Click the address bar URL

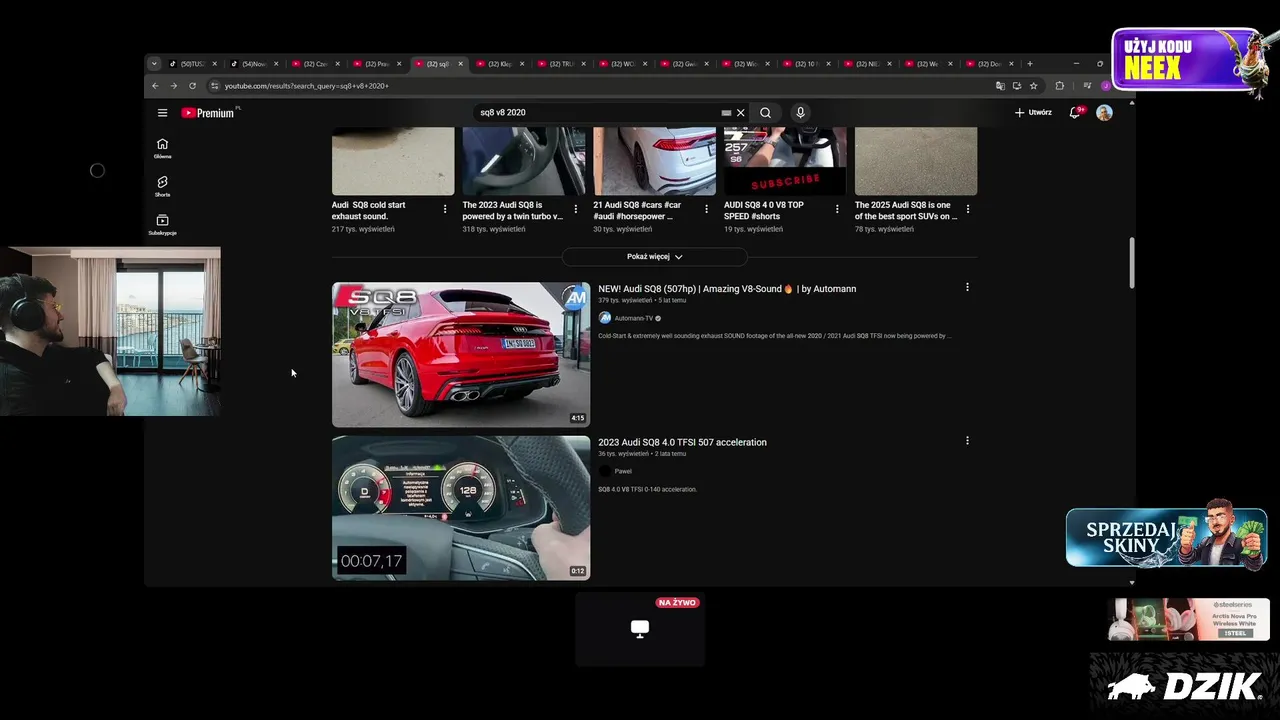[307, 86]
